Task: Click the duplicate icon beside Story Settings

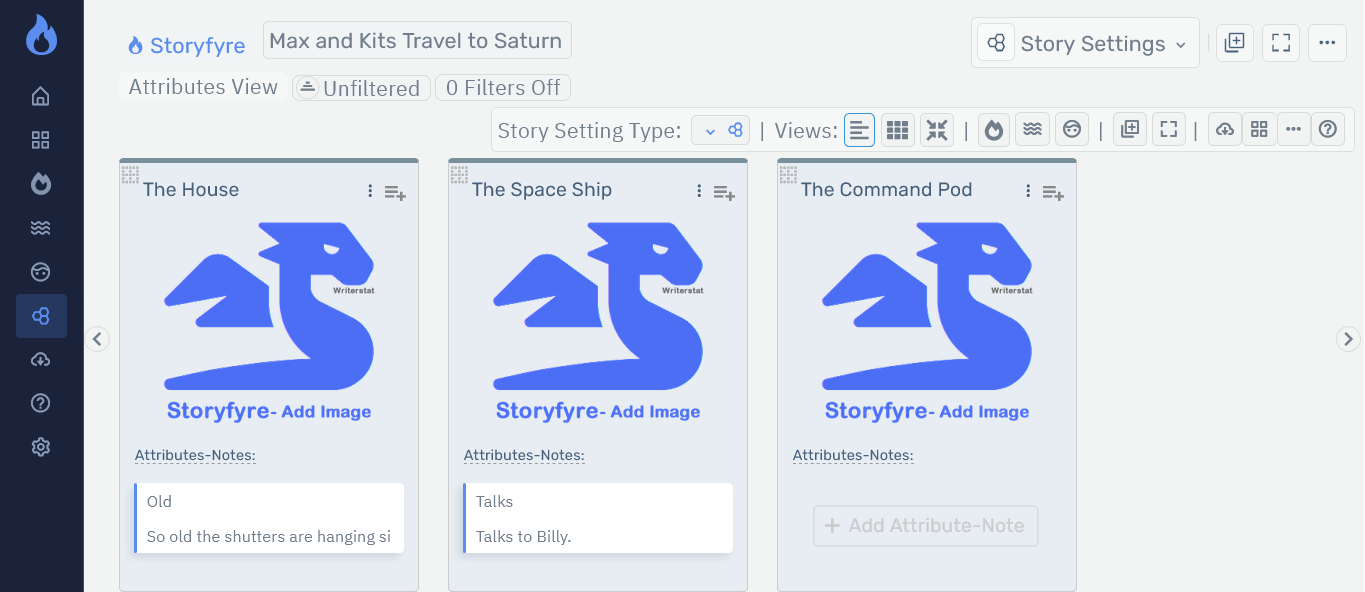Action: (1234, 43)
